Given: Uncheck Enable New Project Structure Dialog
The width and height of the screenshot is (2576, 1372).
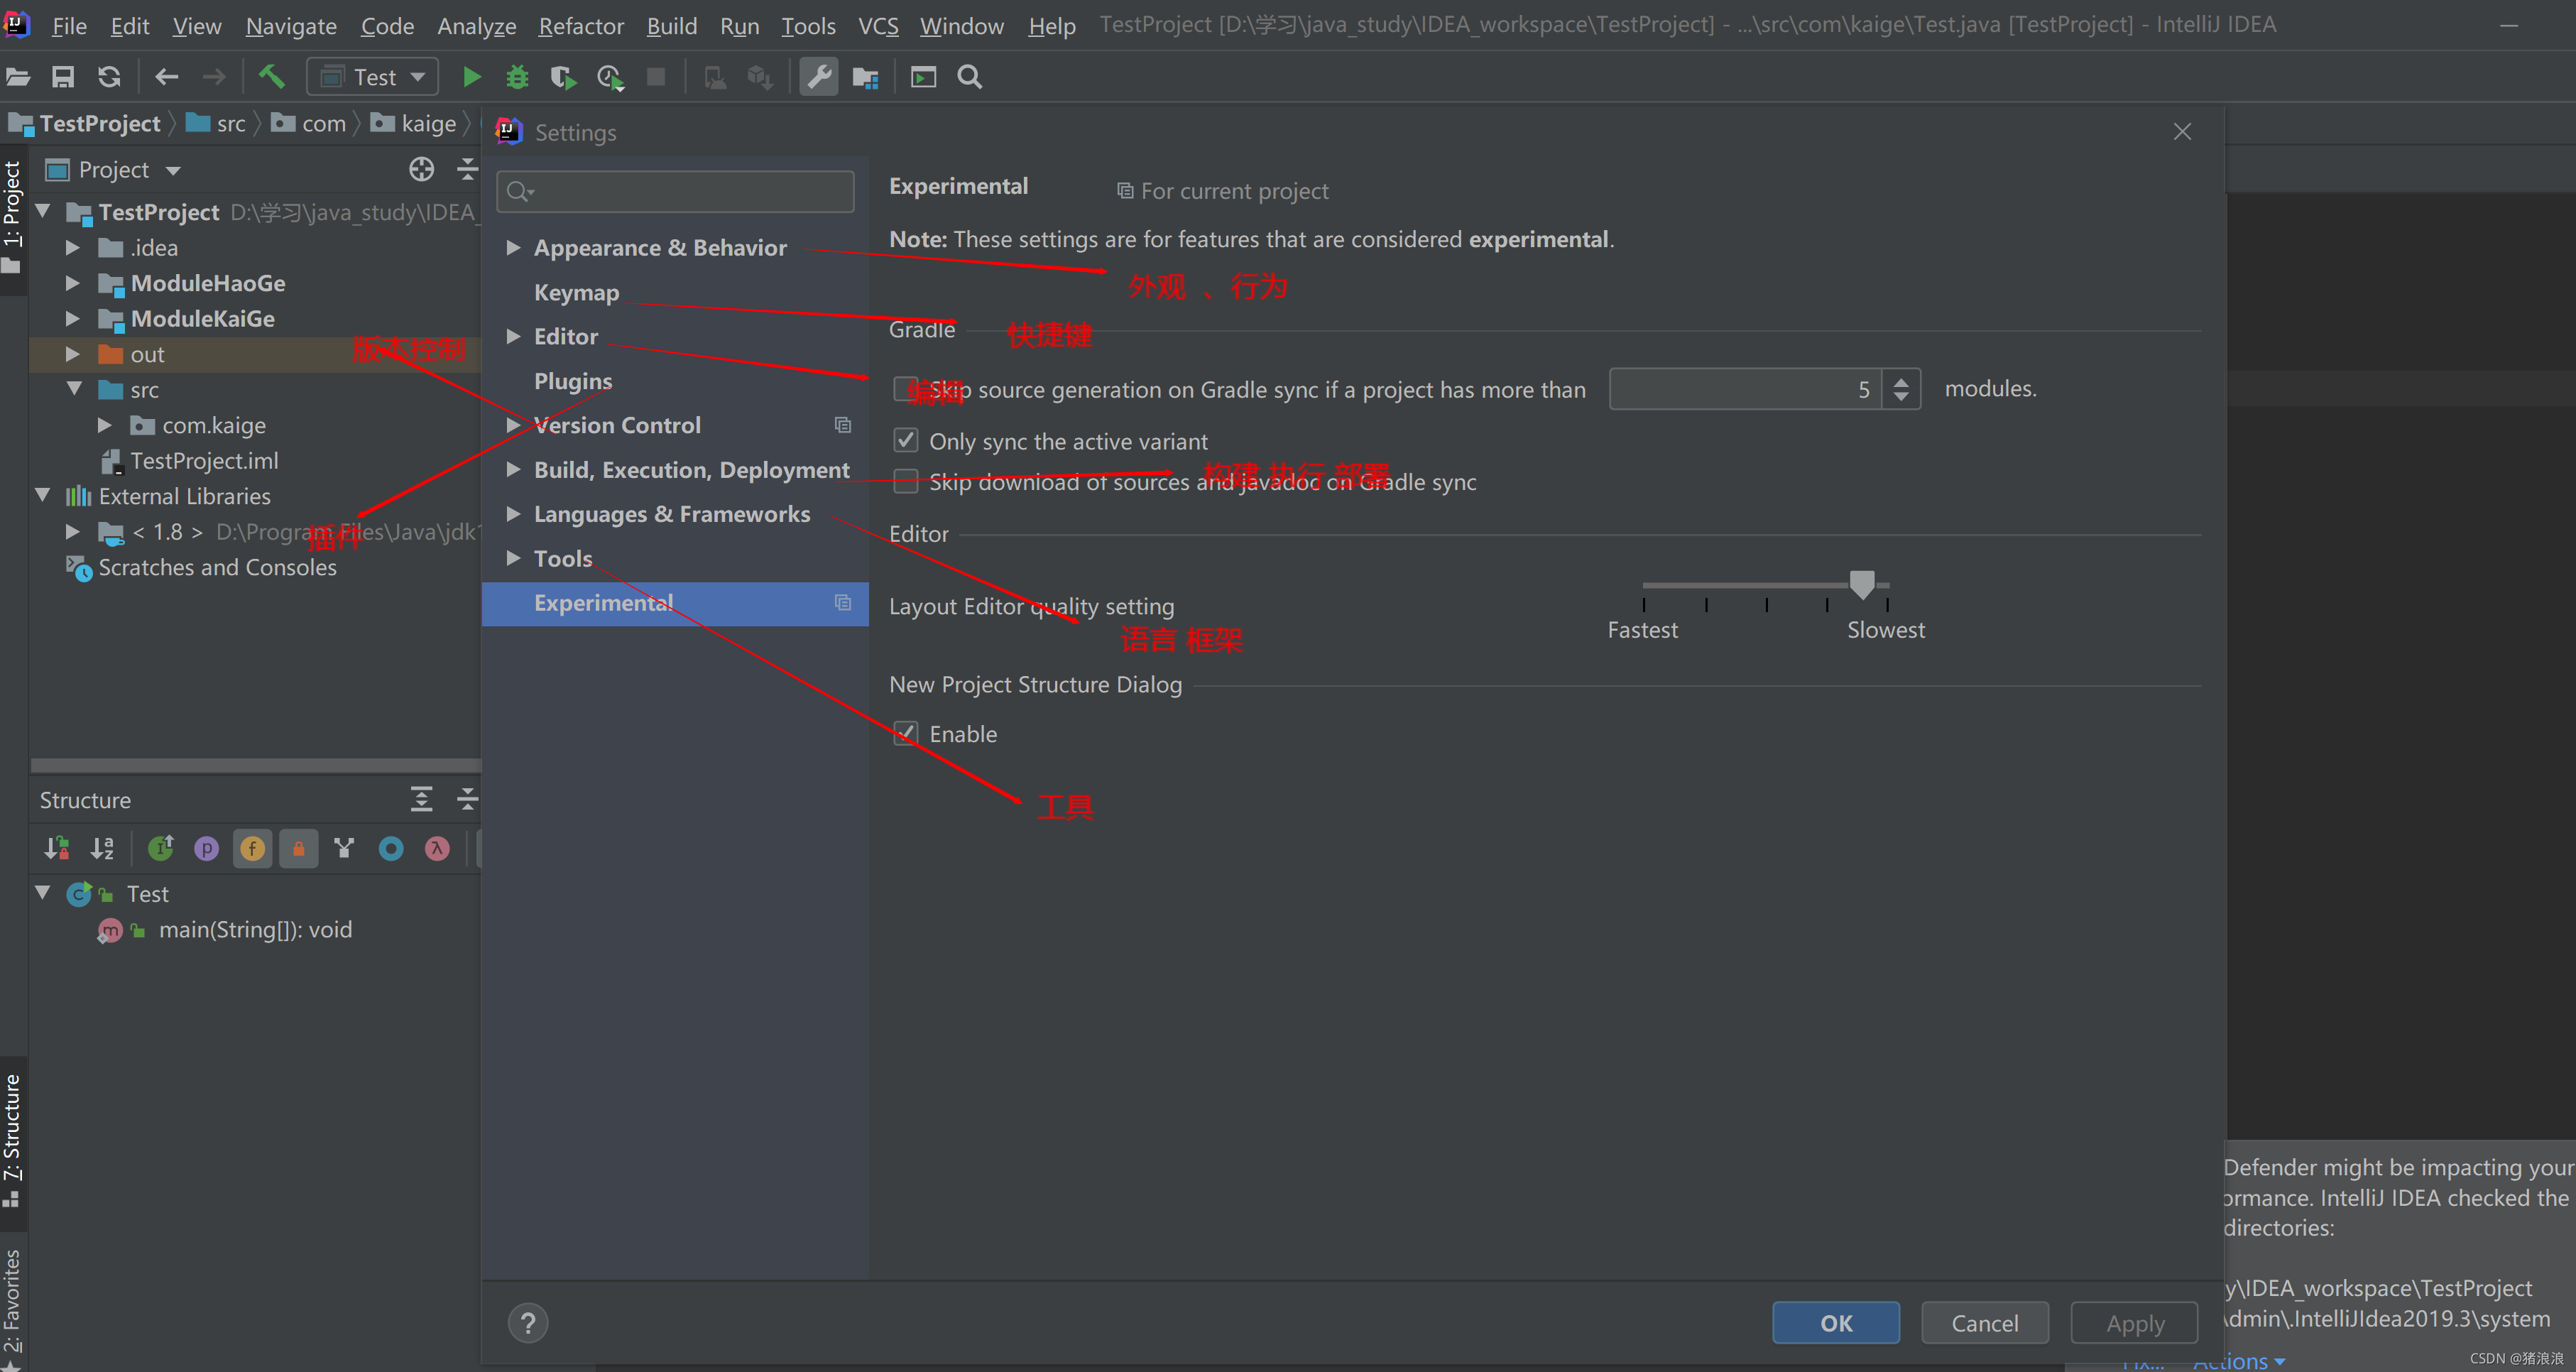Looking at the screenshot, I should coord(905,733).
